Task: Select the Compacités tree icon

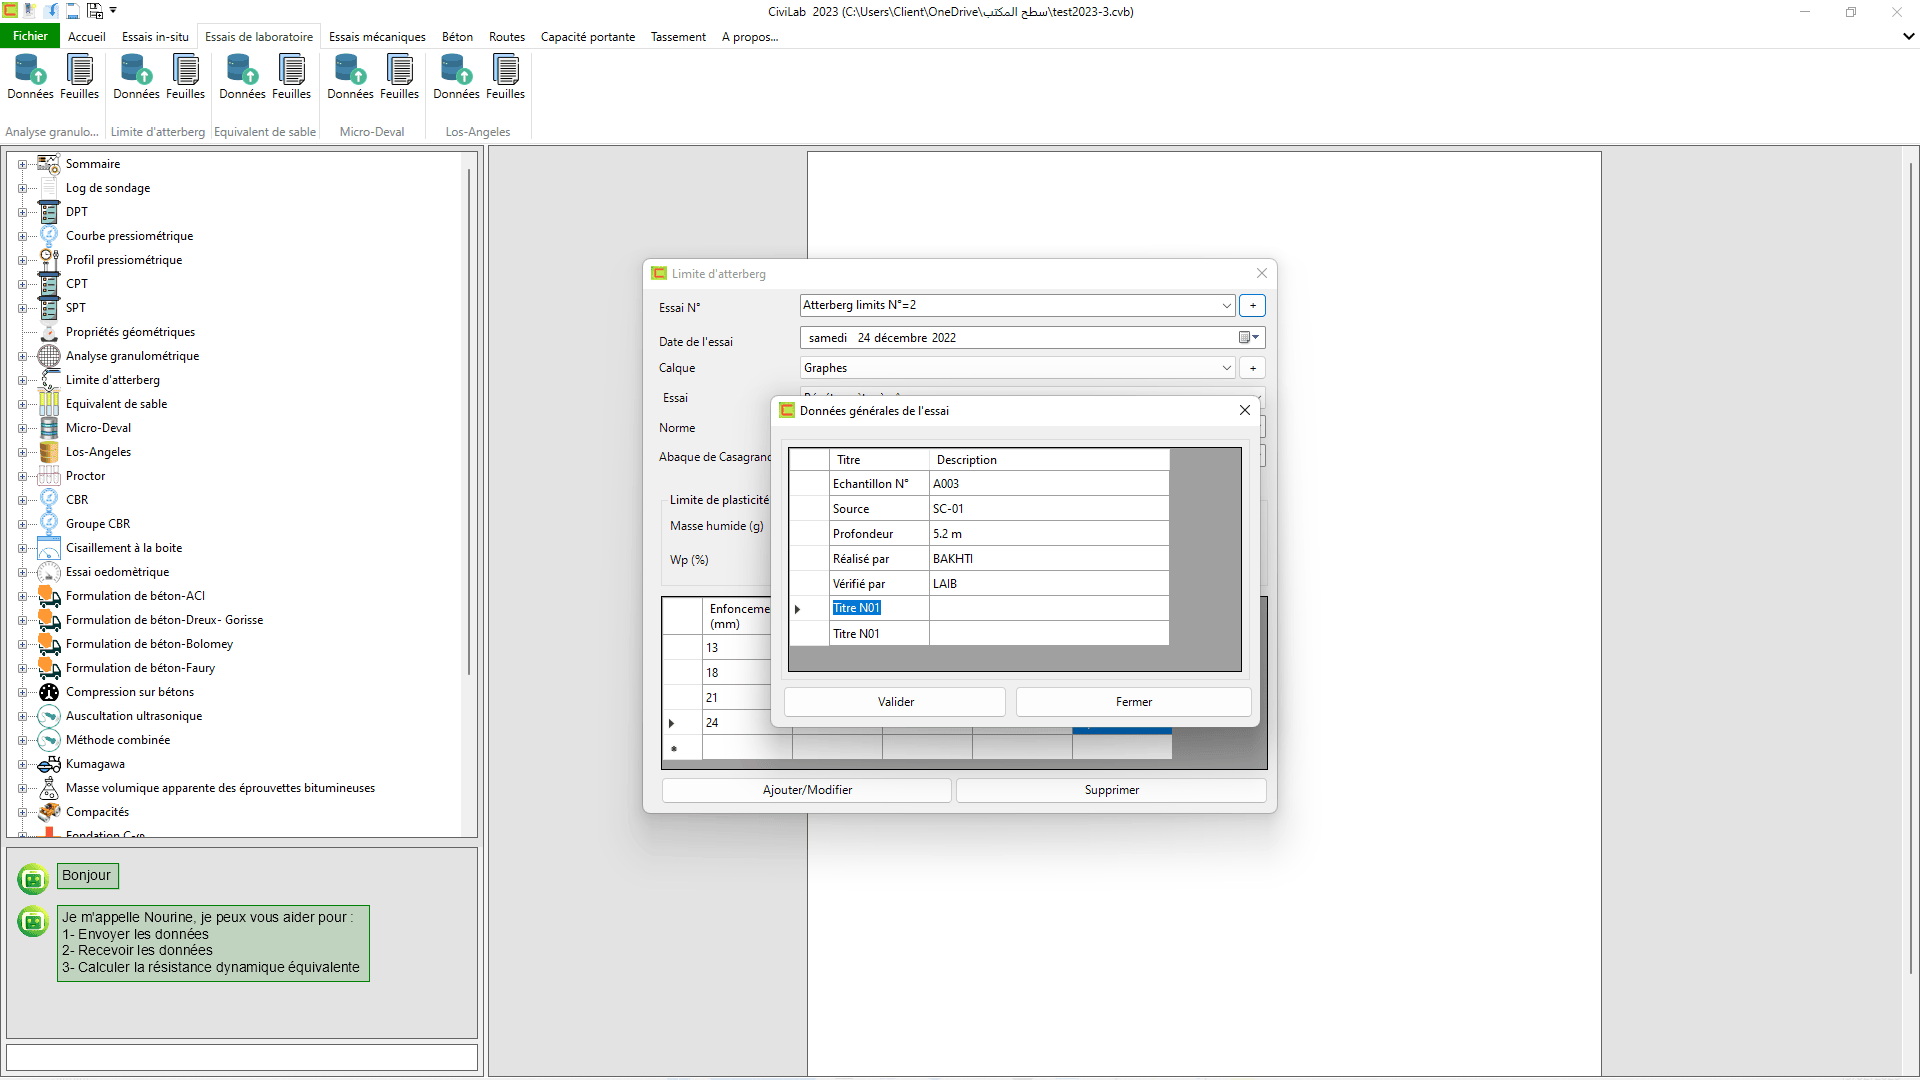Action: click(49, 811)
